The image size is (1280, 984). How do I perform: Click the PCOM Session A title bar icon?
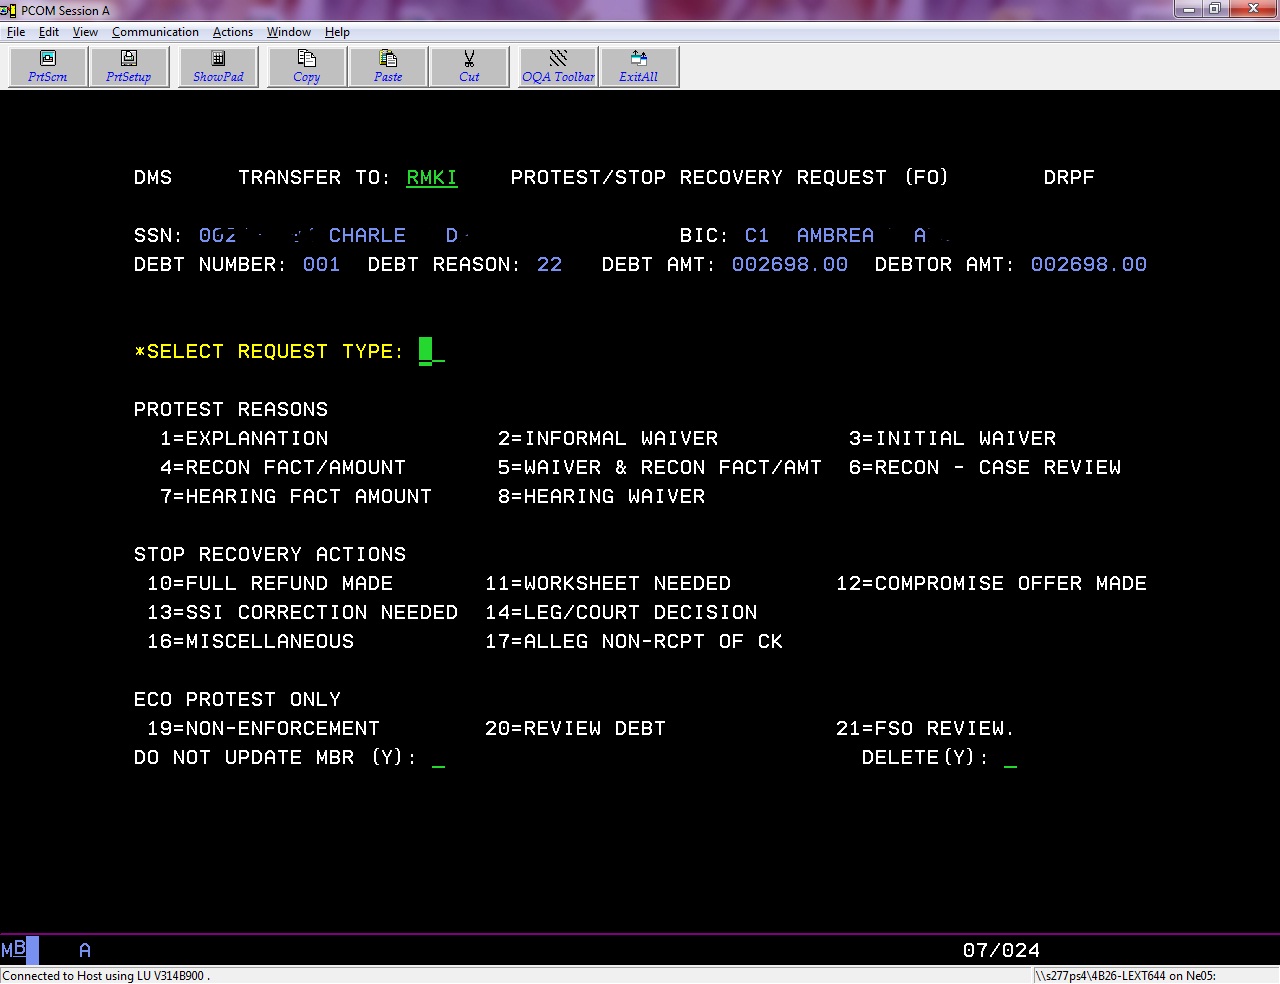click(x=9, y=10)
